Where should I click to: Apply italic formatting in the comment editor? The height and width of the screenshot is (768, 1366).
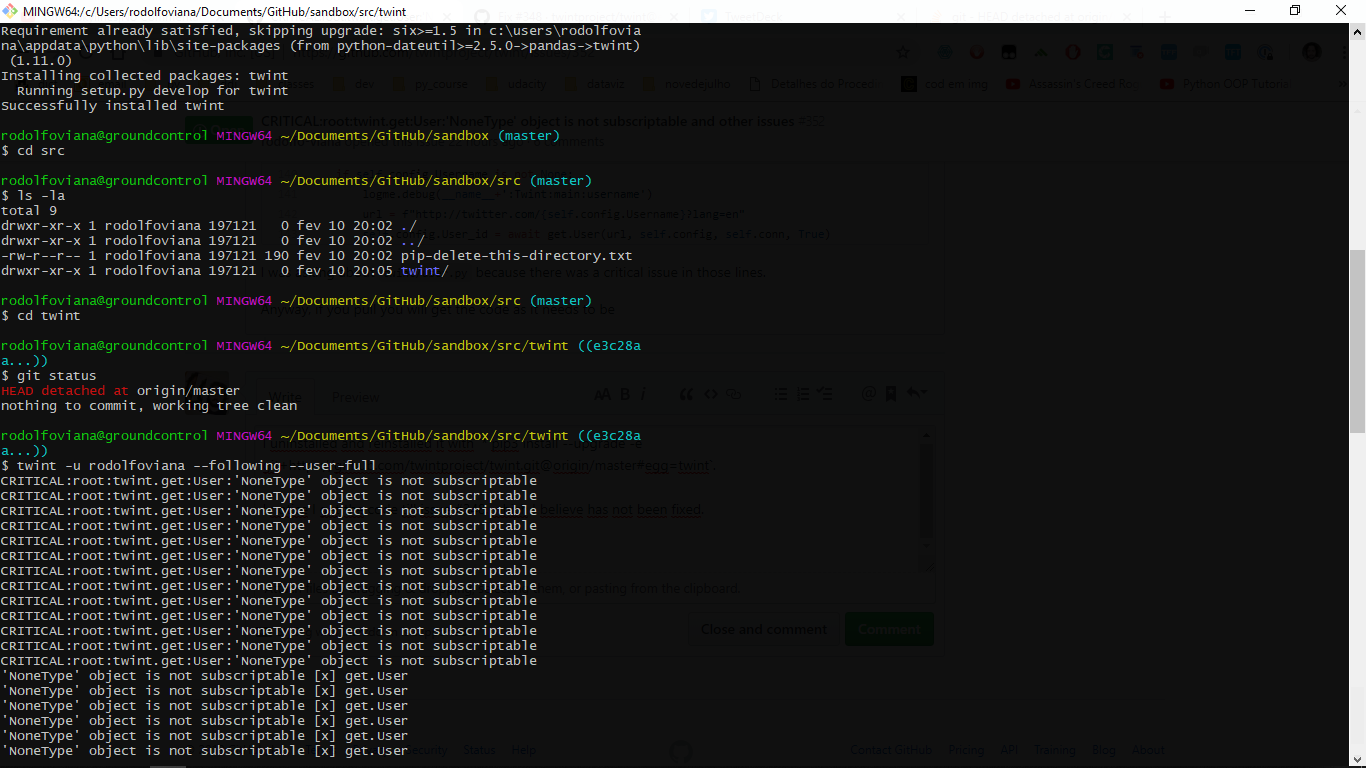pyautogui.click(x=645, y=393)
